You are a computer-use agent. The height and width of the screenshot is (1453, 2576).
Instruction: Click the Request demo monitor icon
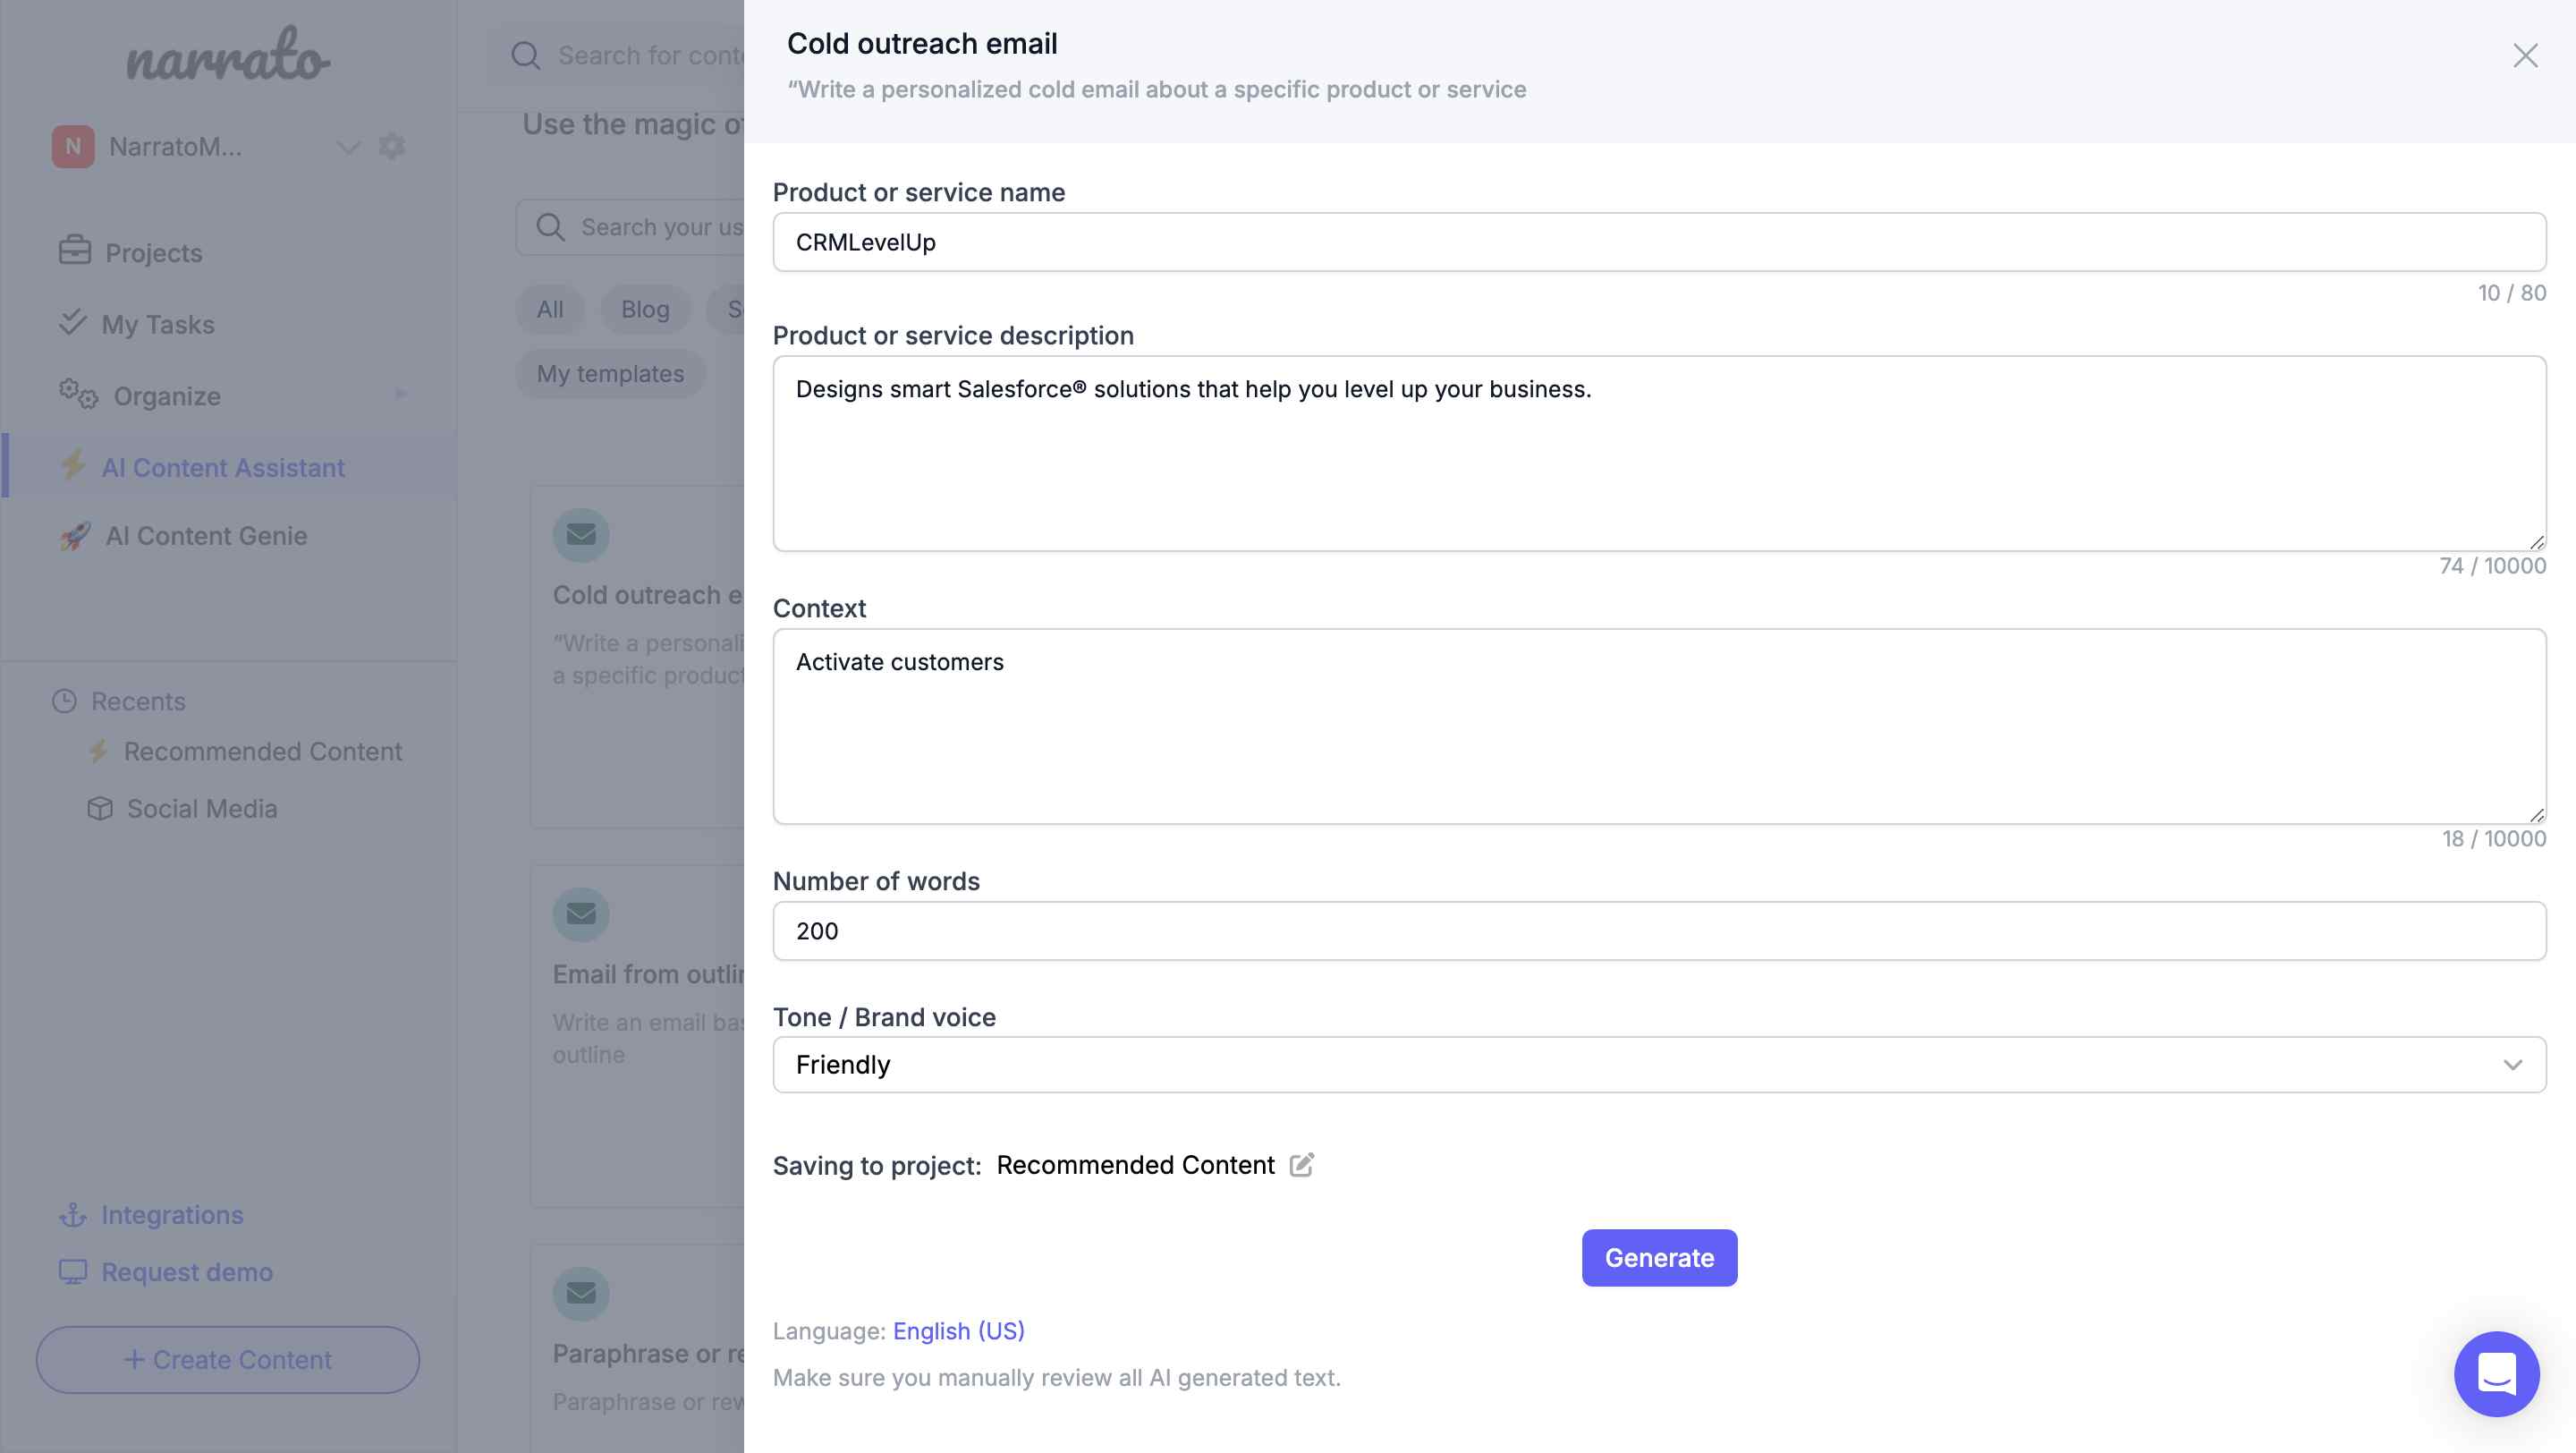point(73,1272)
